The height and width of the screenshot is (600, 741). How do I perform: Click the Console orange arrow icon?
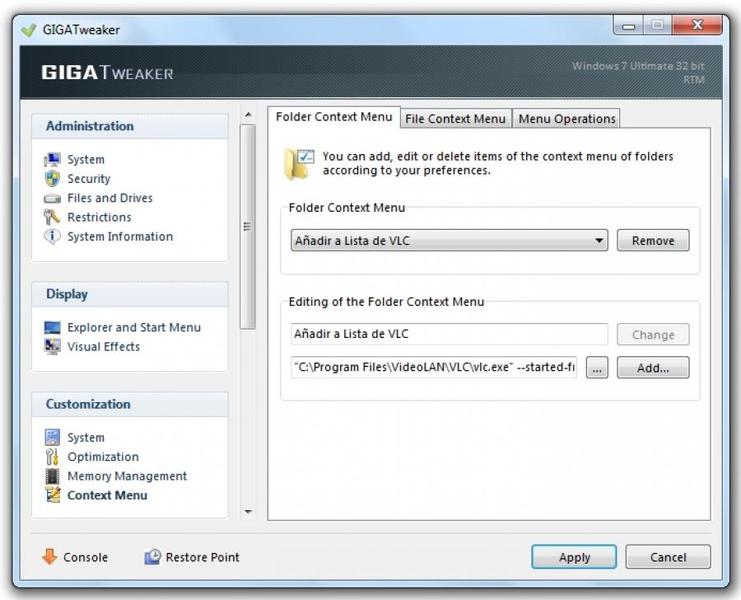[x=49, y=557]
